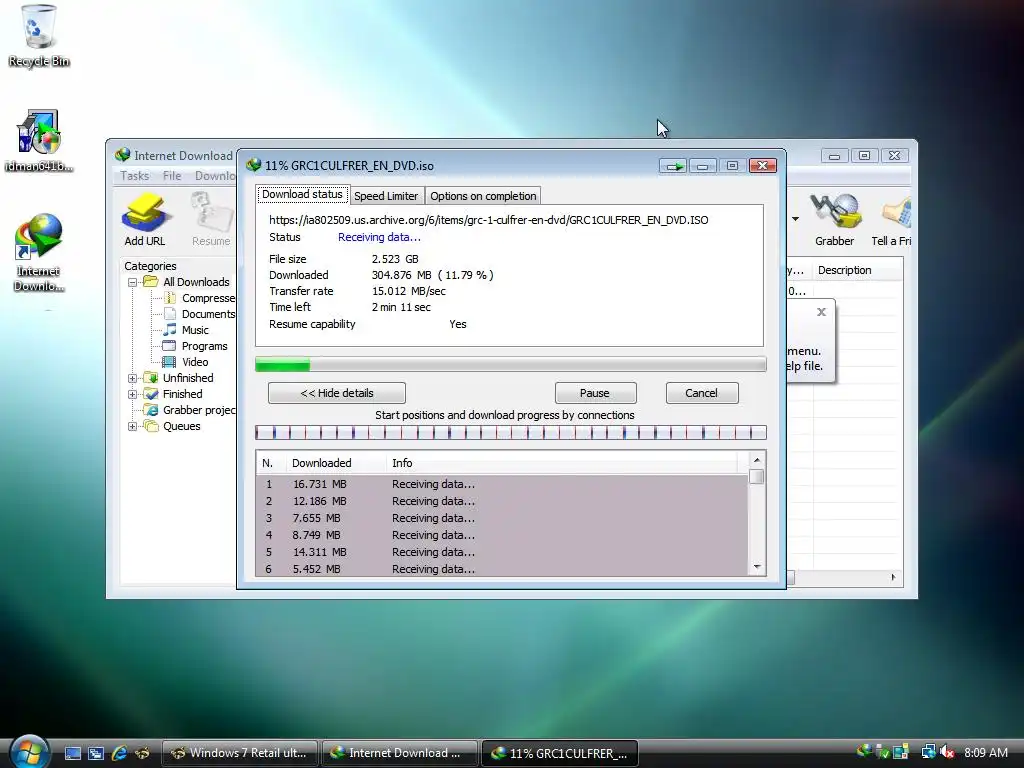This screenshot has width=1024, height=768.
Task: Click the Tell a Friend toolbar icon
Action: [x=891, y=219]
